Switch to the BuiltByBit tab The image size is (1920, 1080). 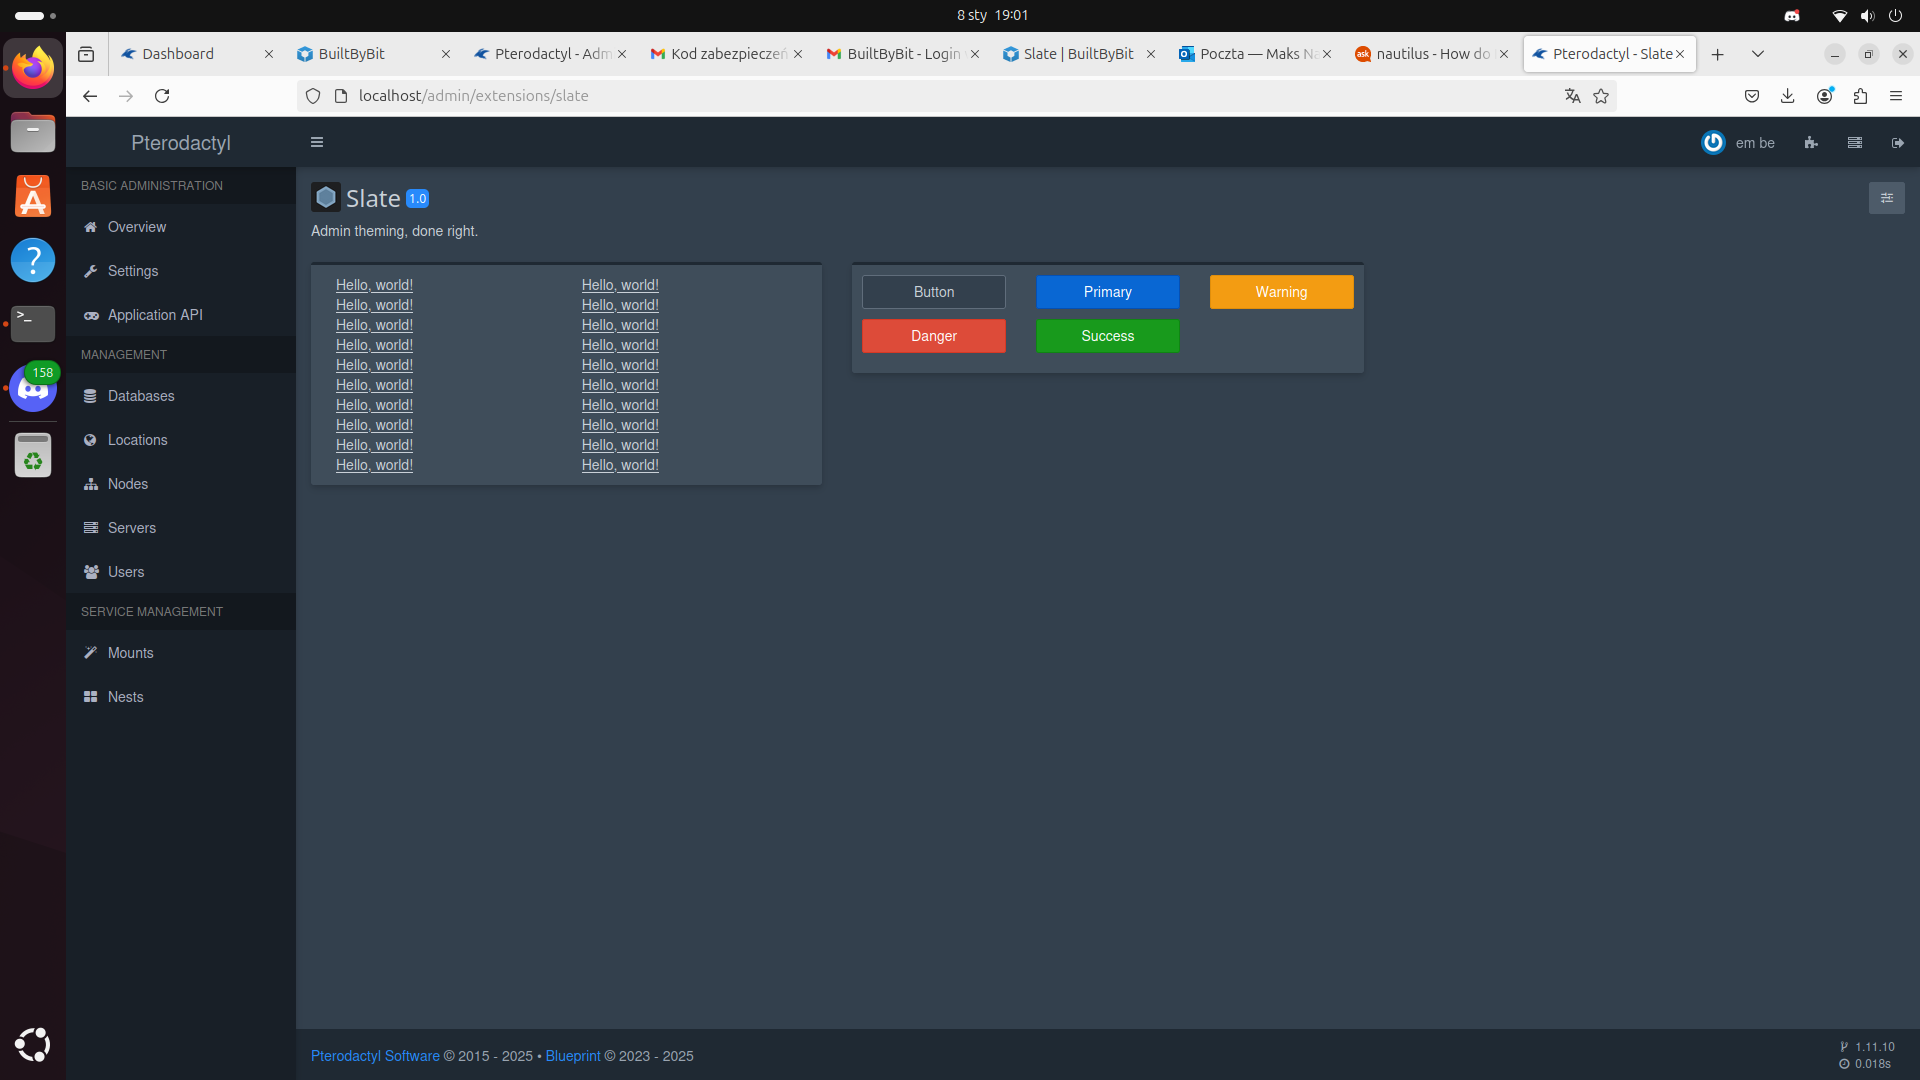click(x=373, y=54)
